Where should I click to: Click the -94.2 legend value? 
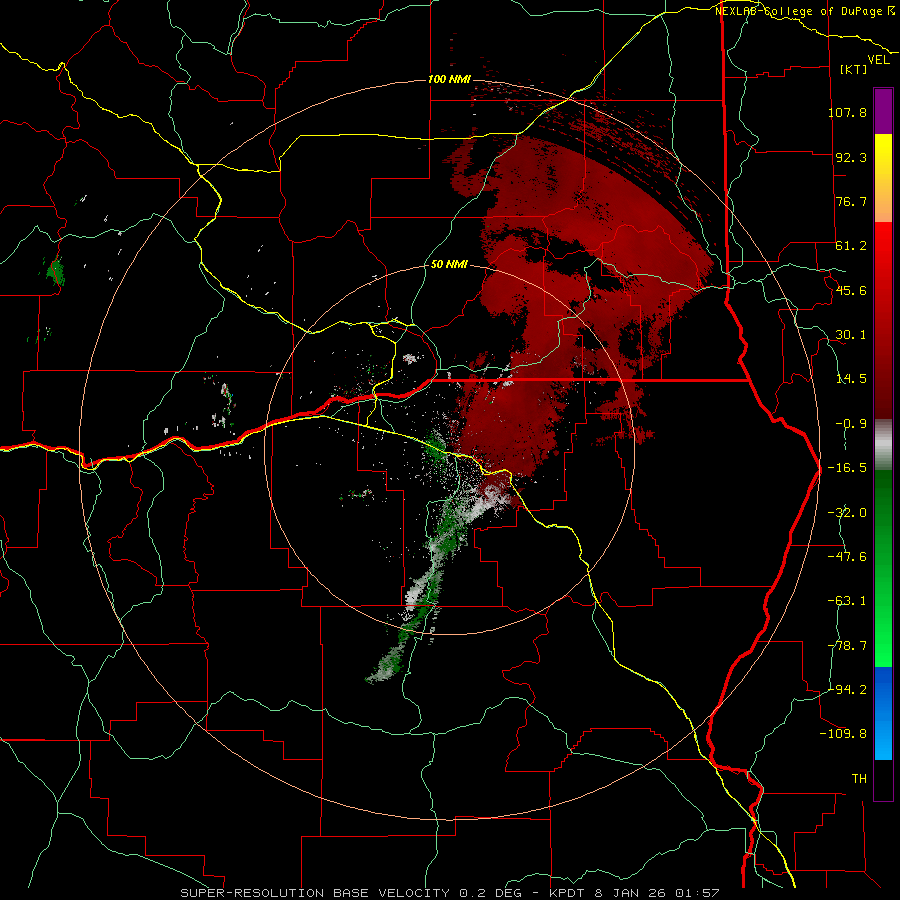(847, 690)
